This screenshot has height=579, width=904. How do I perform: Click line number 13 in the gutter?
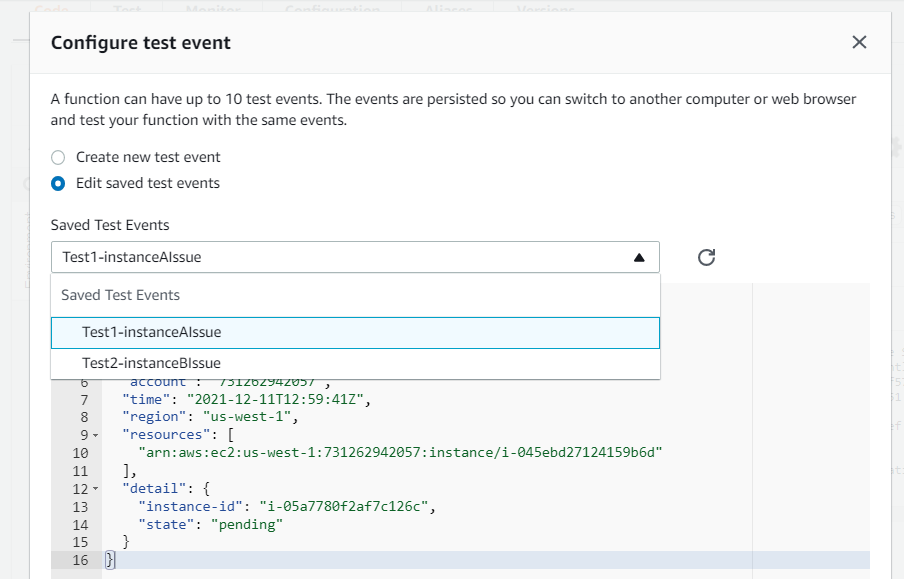(x=80, y=507)
